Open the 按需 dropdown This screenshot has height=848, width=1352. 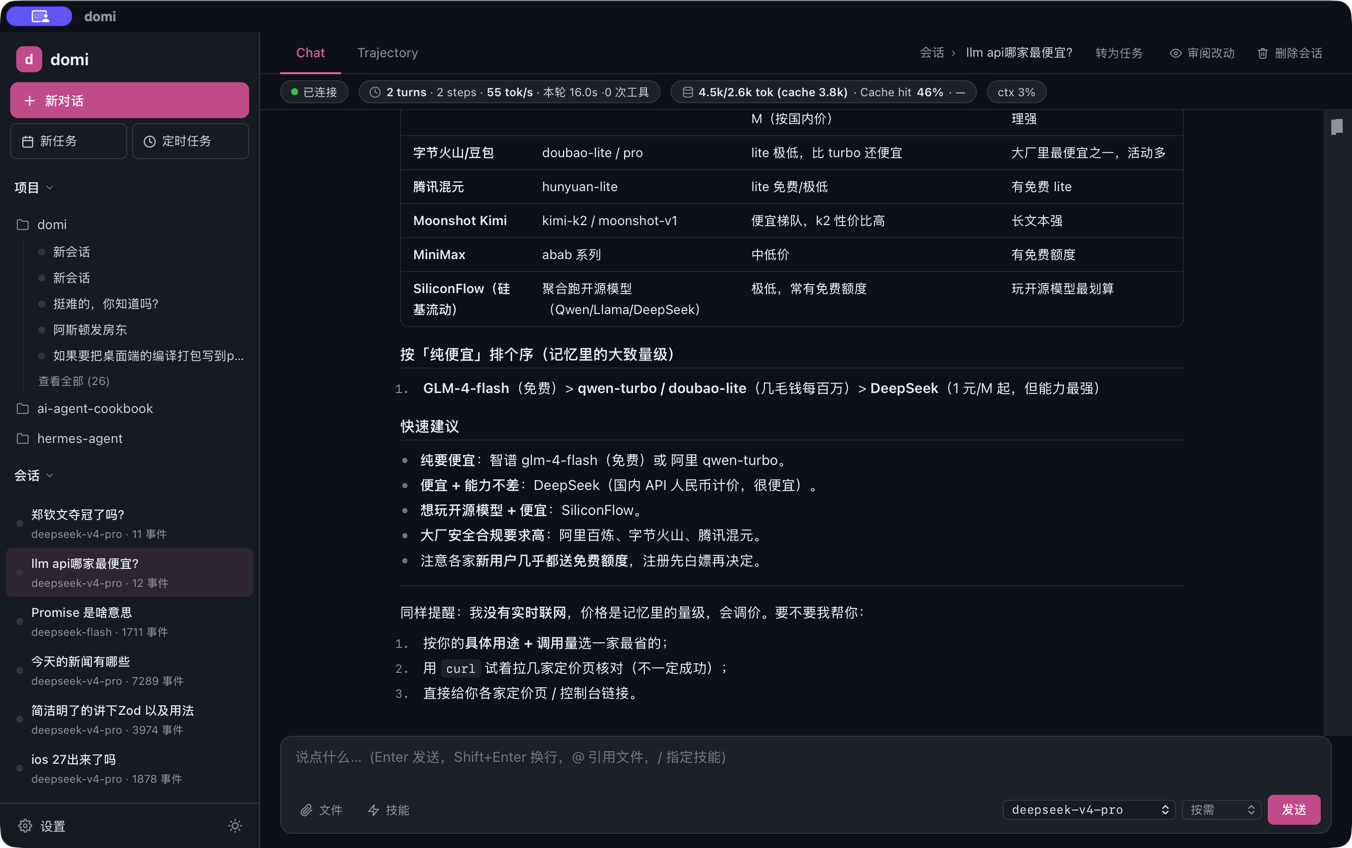(1221, 810)
